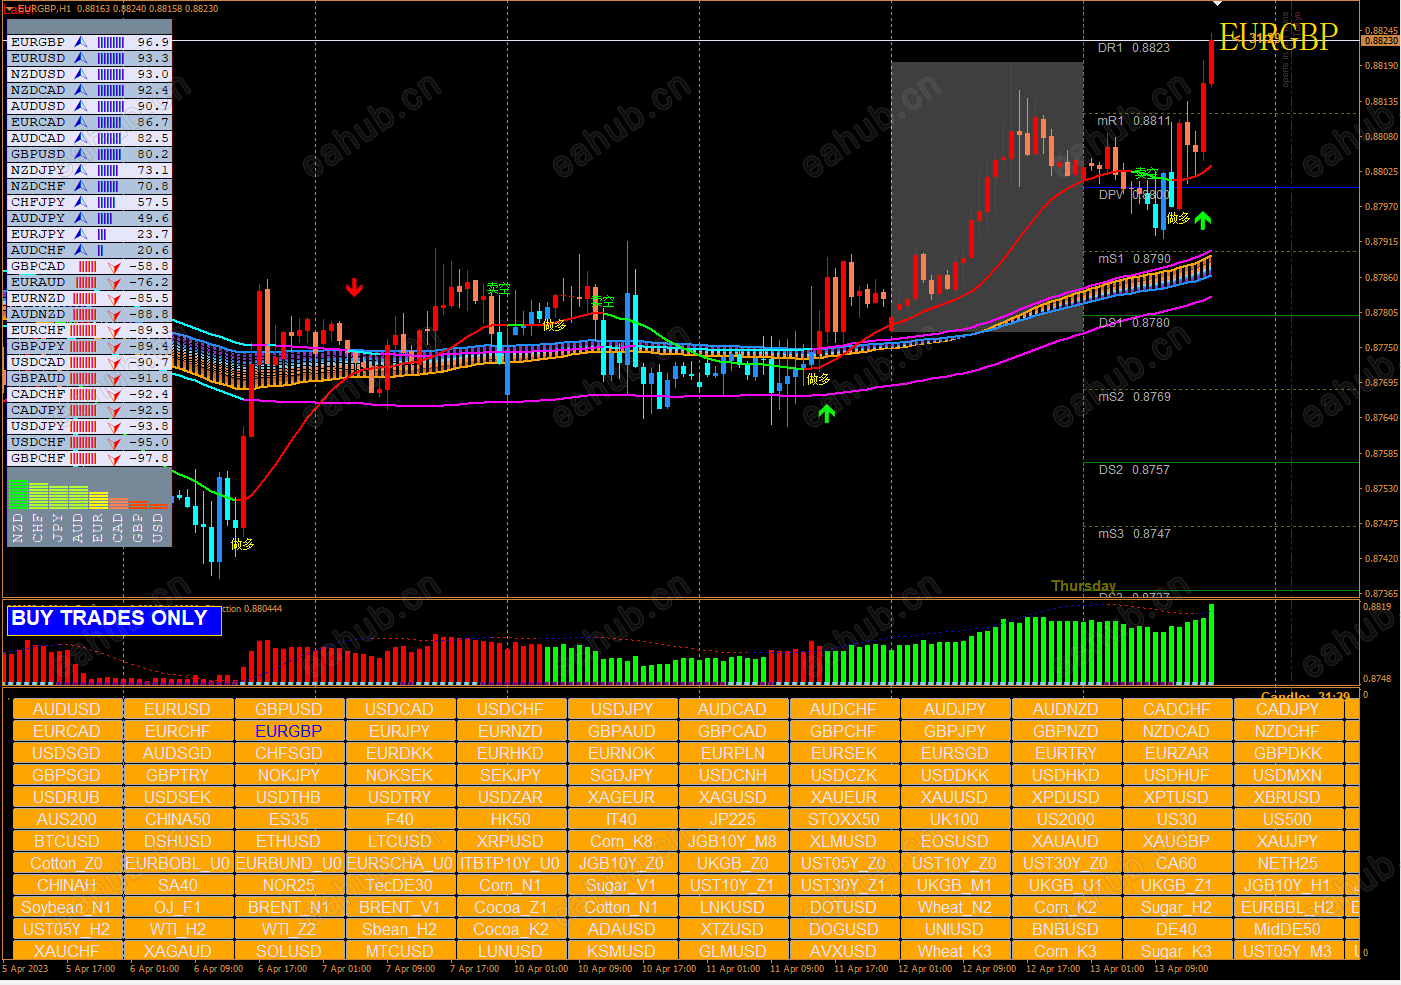The height and width of the screenshot is (985, 1401).
Task: Click the green buy arrow near 13 Apr
Action: pyautogui.click(x=1203, y=220)
